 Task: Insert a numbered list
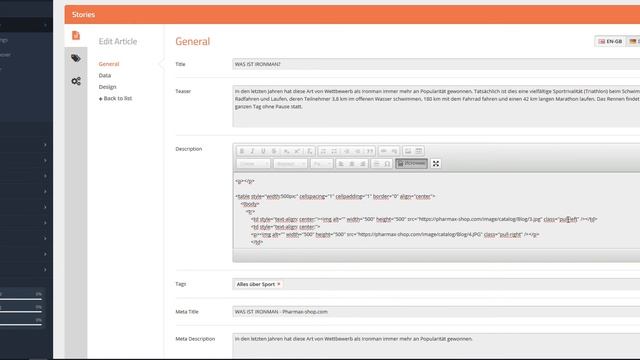[x=323, y=151]
